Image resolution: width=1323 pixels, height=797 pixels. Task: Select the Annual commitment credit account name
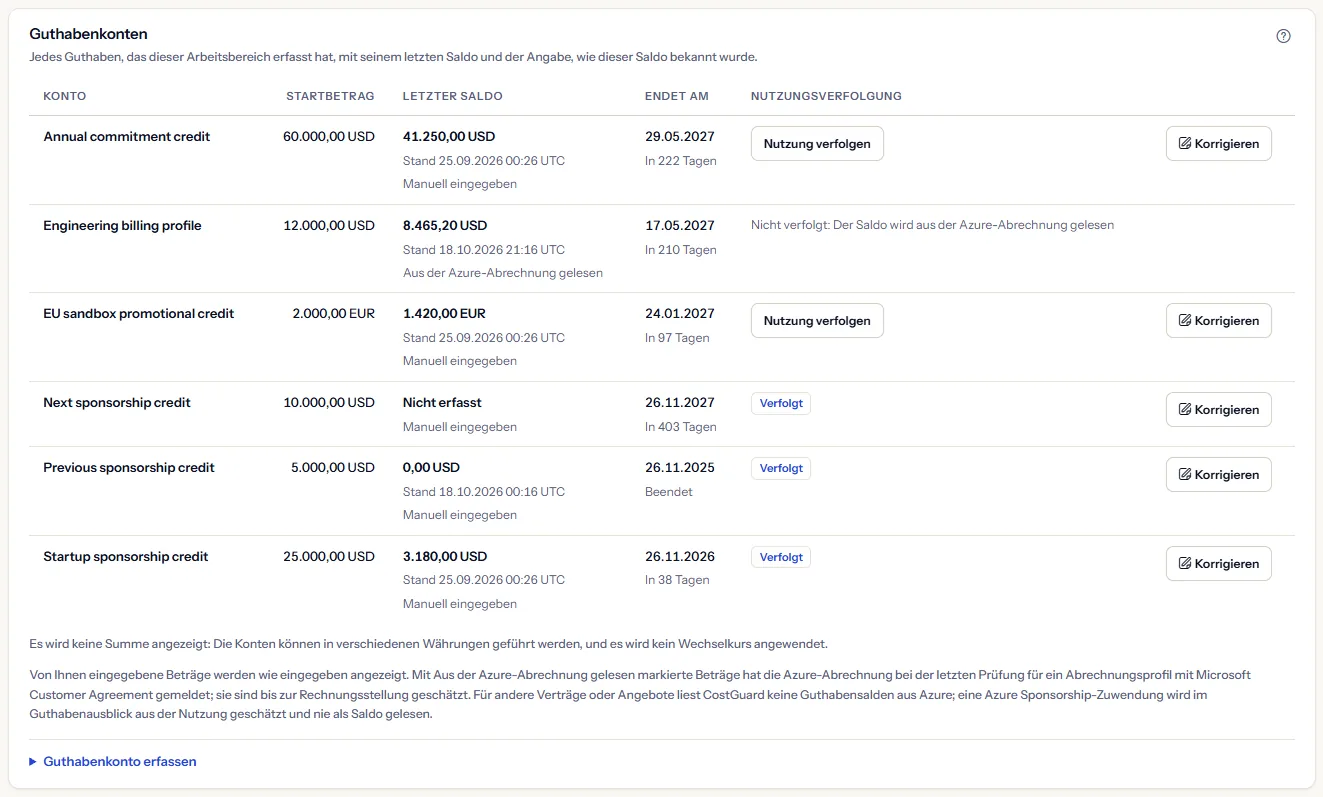tap(127, 136)
